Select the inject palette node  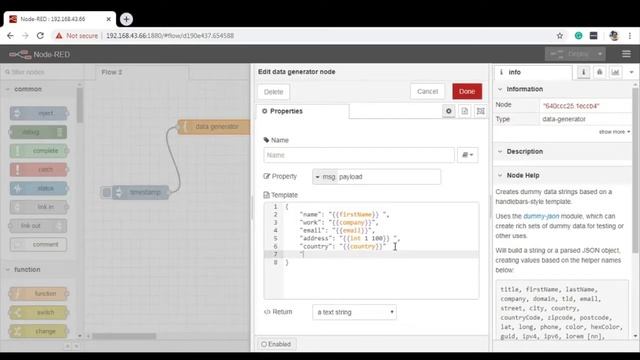[x=39, y=113]
